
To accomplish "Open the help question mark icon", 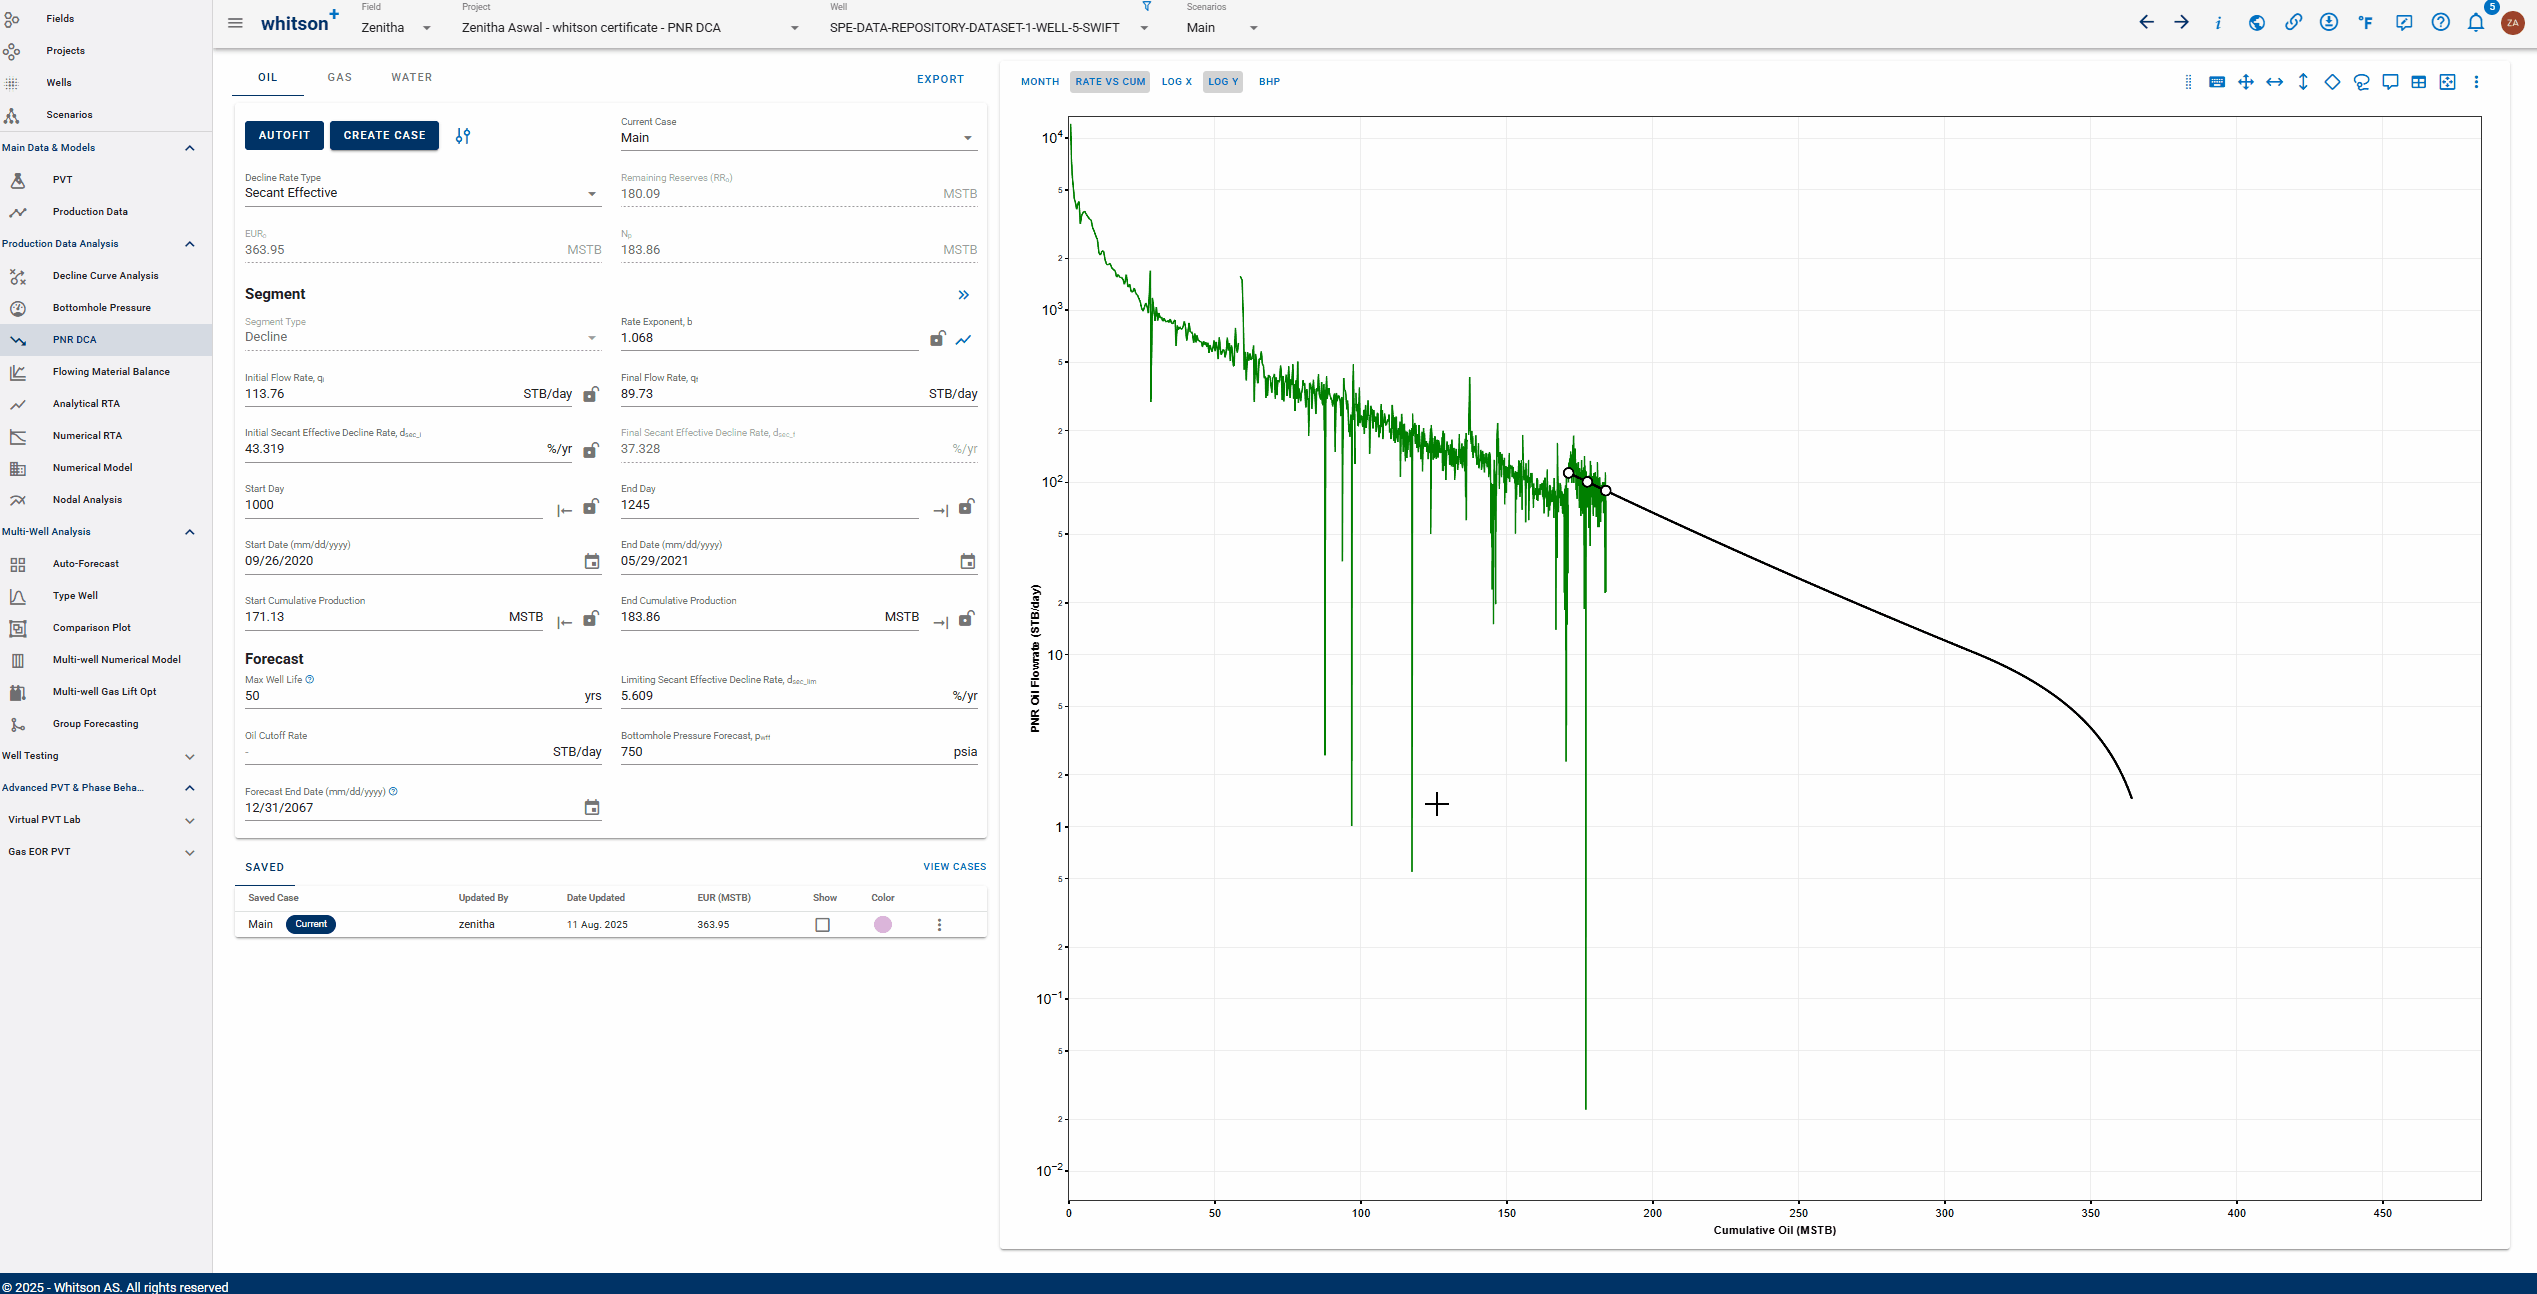I will click(x=2441, y=23).
